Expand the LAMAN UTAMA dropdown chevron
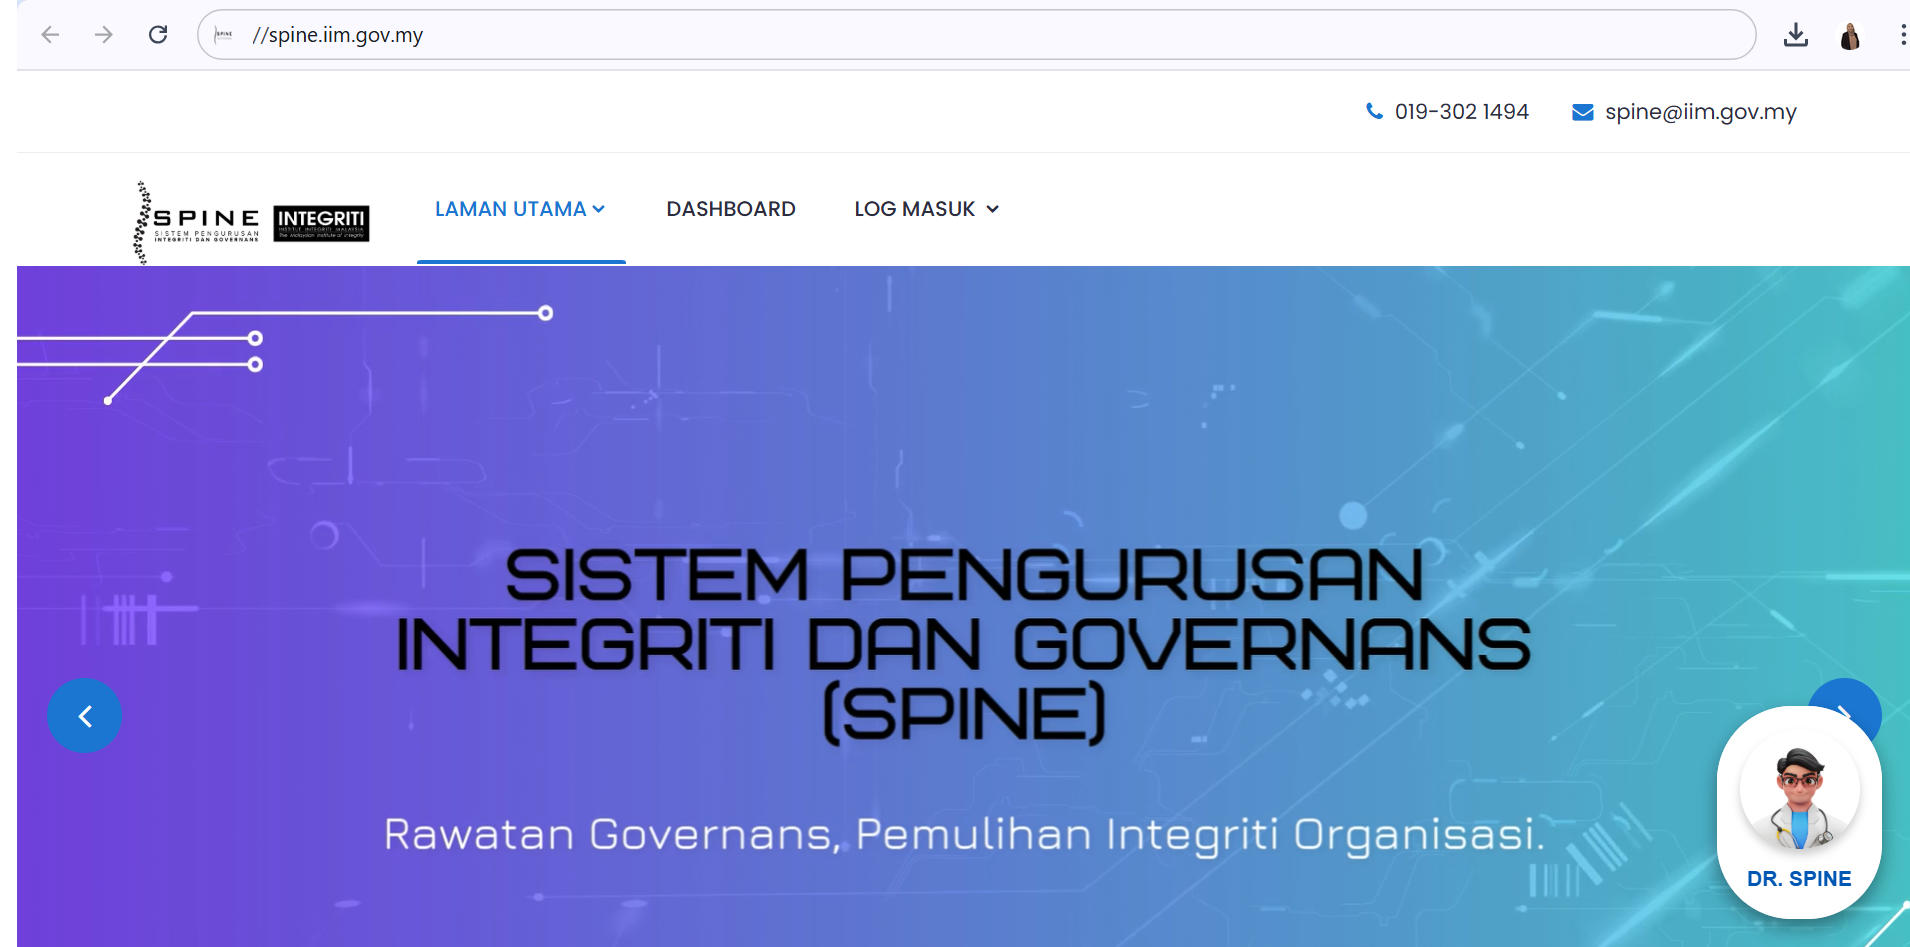The width and height of the screenshot is (1910, 947). click(x=599, y=209)
